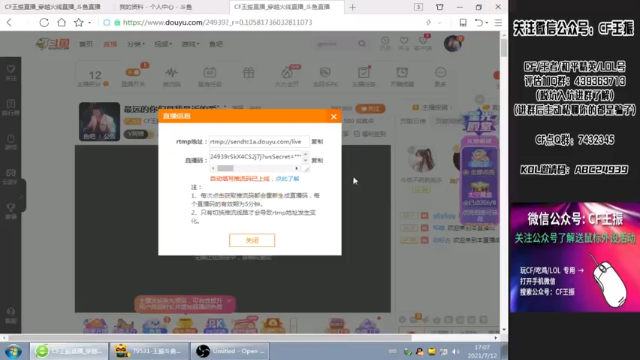Click the orange 关注 follow button
Image resolution: width=640 pixels, height=360 pixels.
click(370, 109)
